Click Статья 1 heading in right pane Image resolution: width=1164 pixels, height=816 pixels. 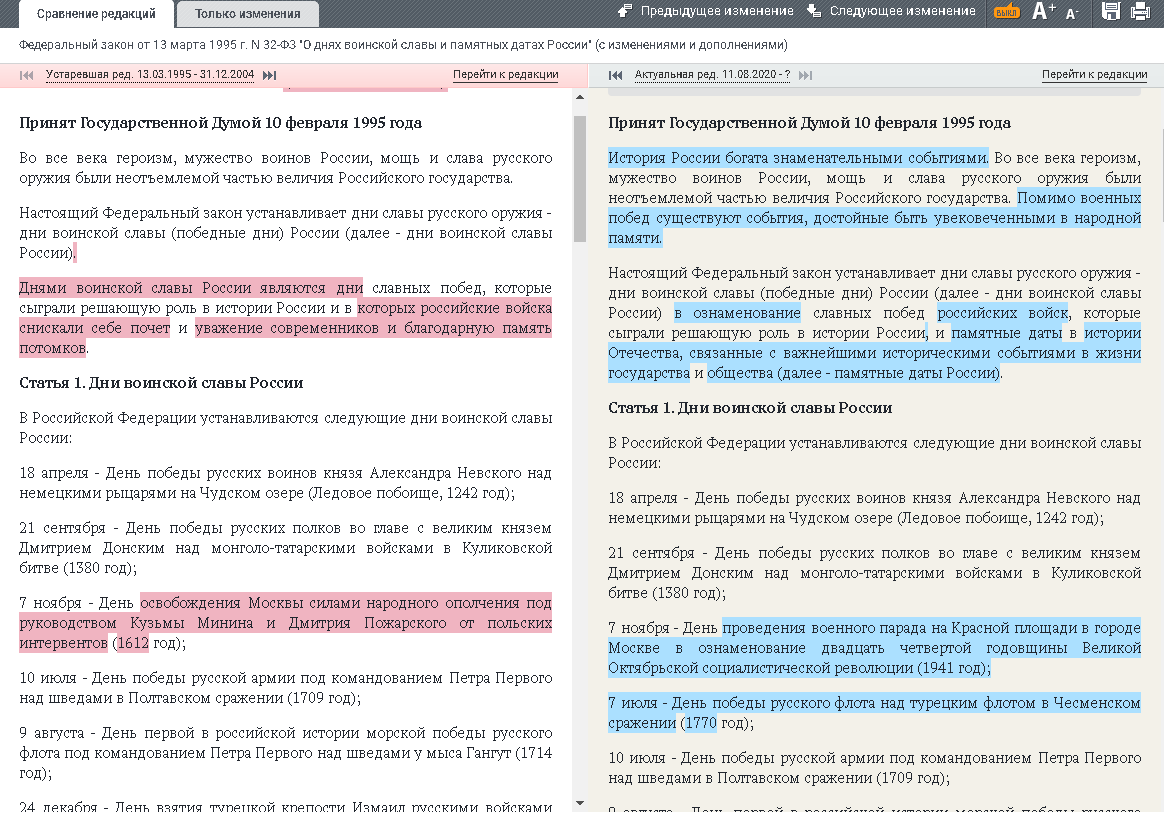750,408
